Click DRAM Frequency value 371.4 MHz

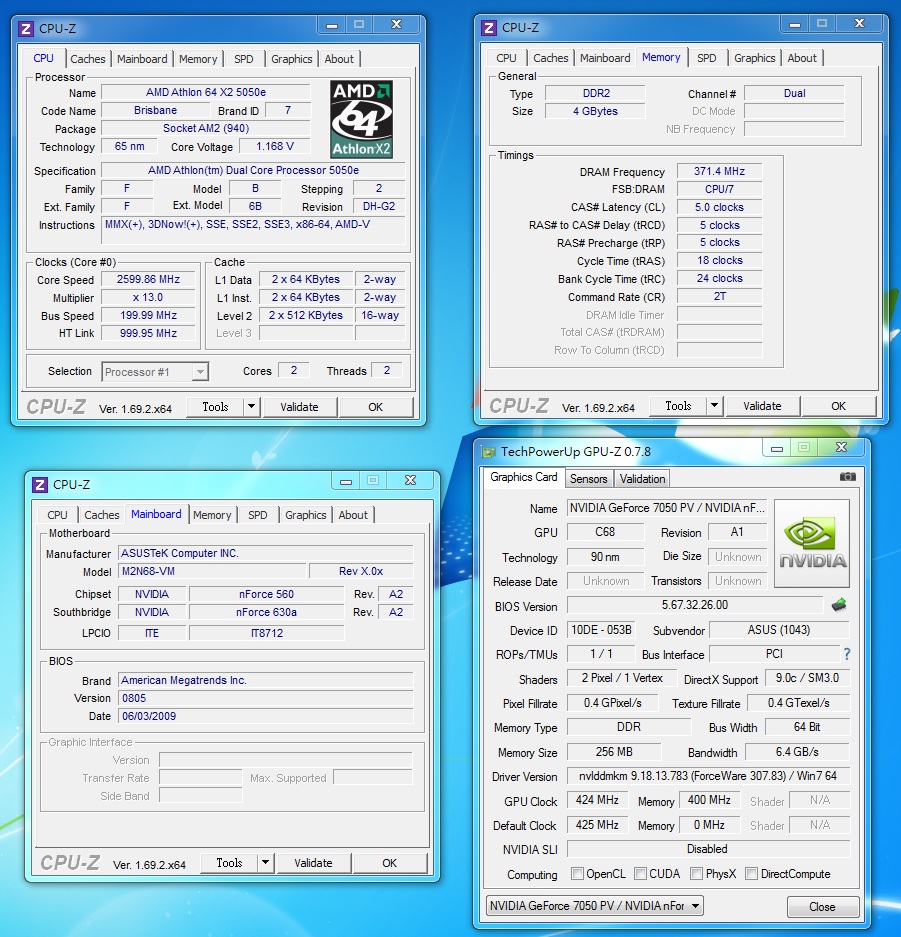(x=719, y=171)
